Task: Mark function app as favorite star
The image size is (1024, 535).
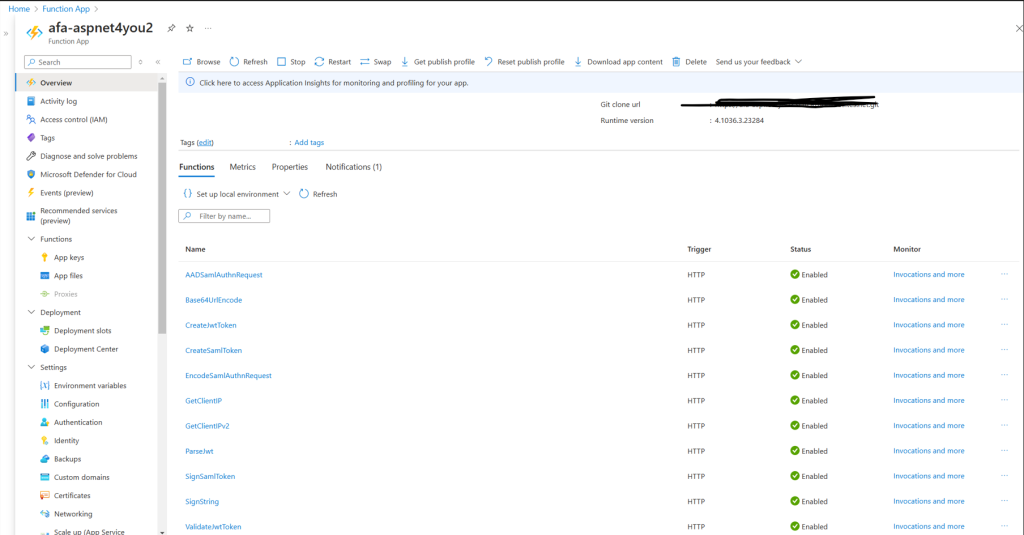Action: (190, 28)
